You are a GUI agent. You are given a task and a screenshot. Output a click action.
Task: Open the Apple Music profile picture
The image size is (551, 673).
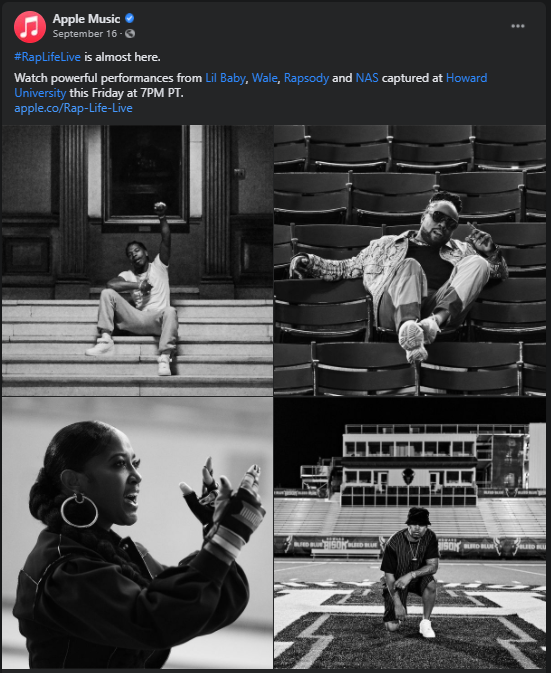click(30, 27)
